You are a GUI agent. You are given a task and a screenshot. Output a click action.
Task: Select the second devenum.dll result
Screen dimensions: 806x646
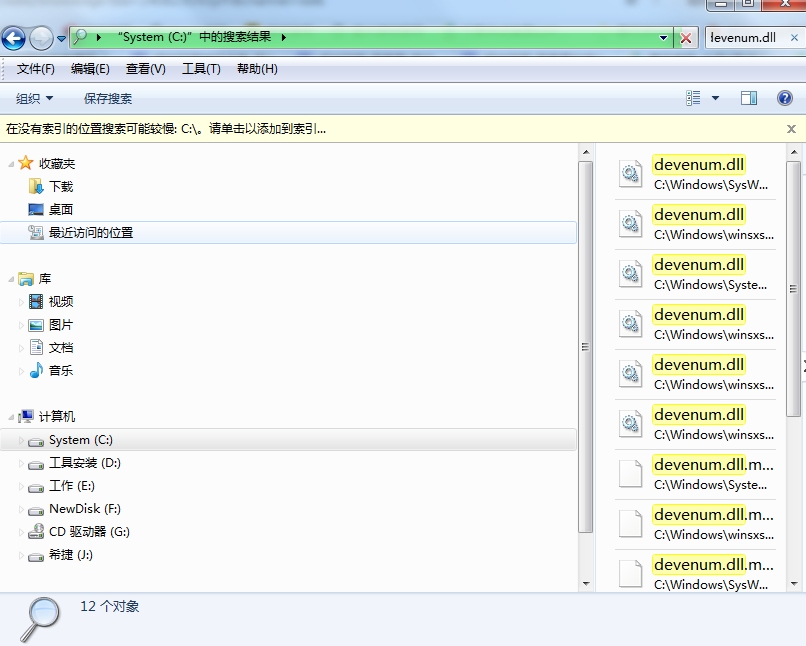pyautogui.click(x=695, y=224)
